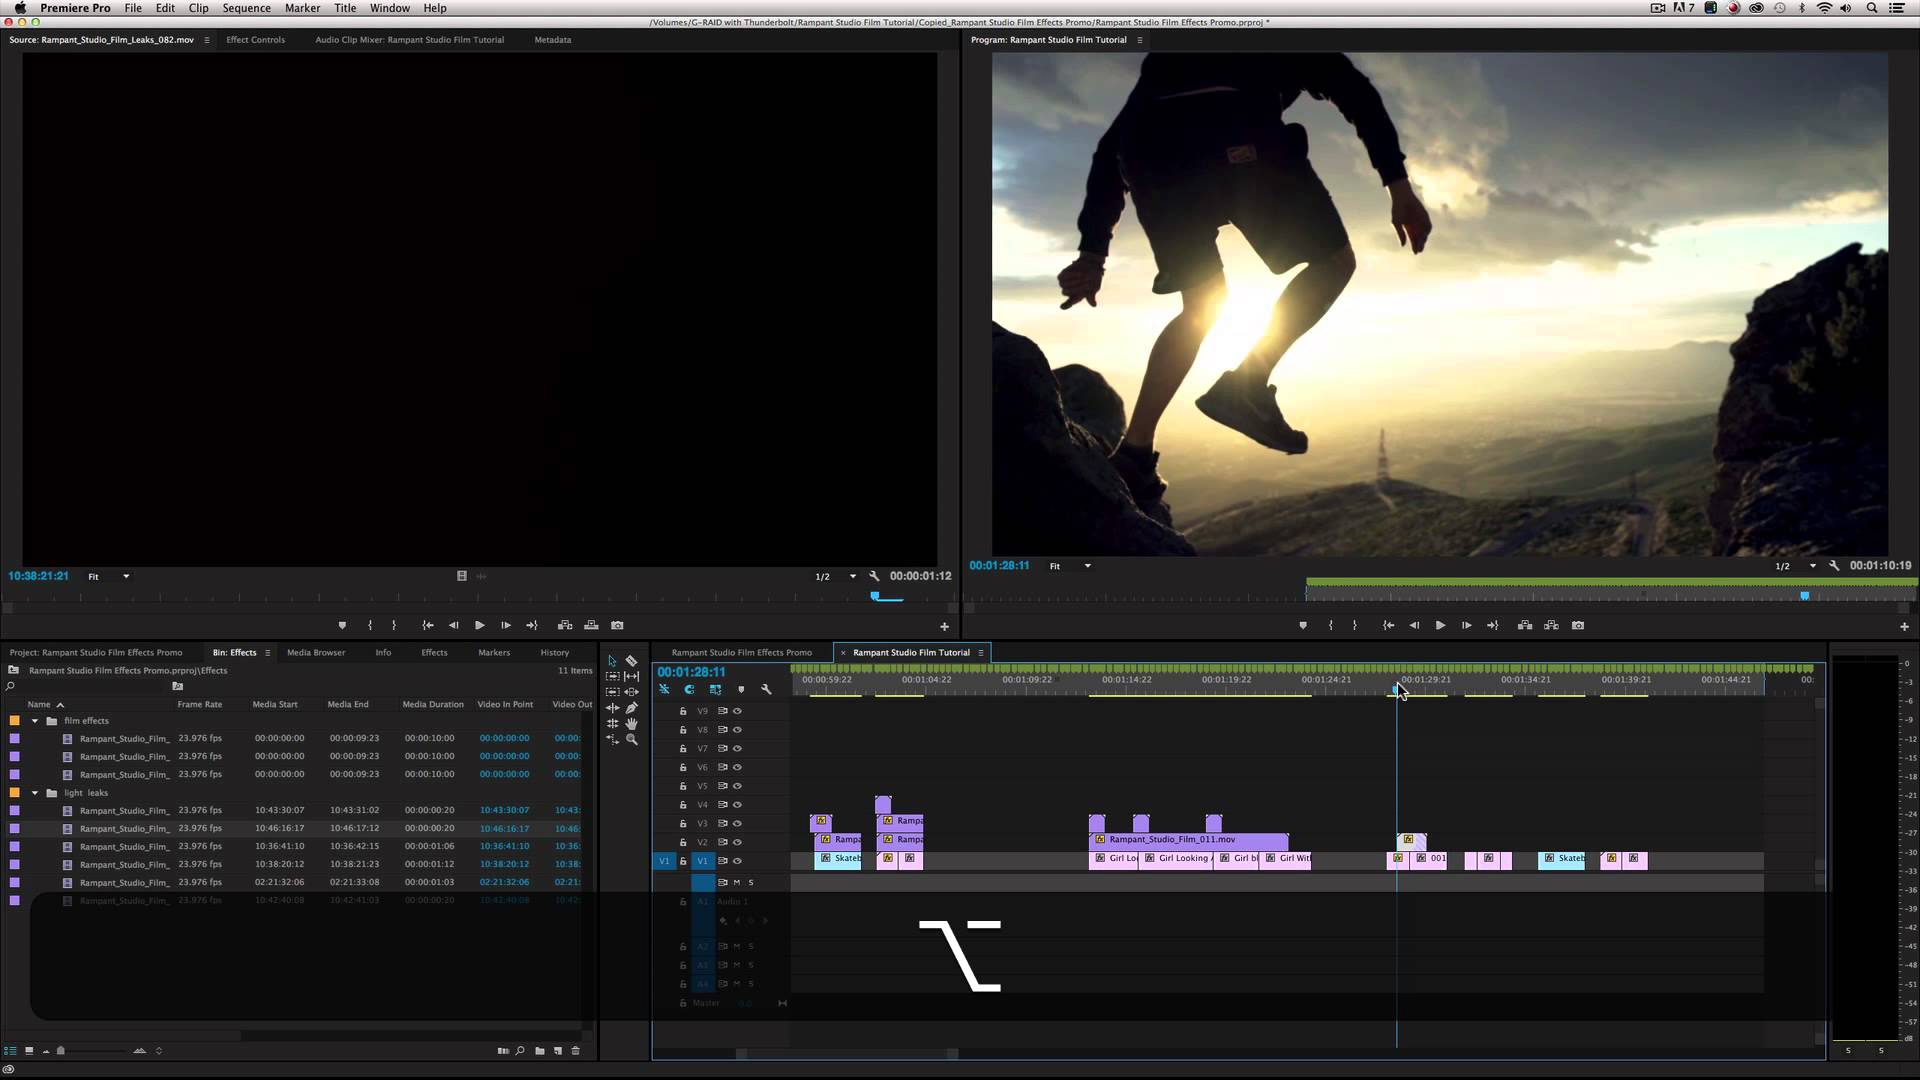The height and width of the screenshot is (1080, 1920).
Task: Open Program monitor Fit zoom dropdown
Action: click(1070, 566)
